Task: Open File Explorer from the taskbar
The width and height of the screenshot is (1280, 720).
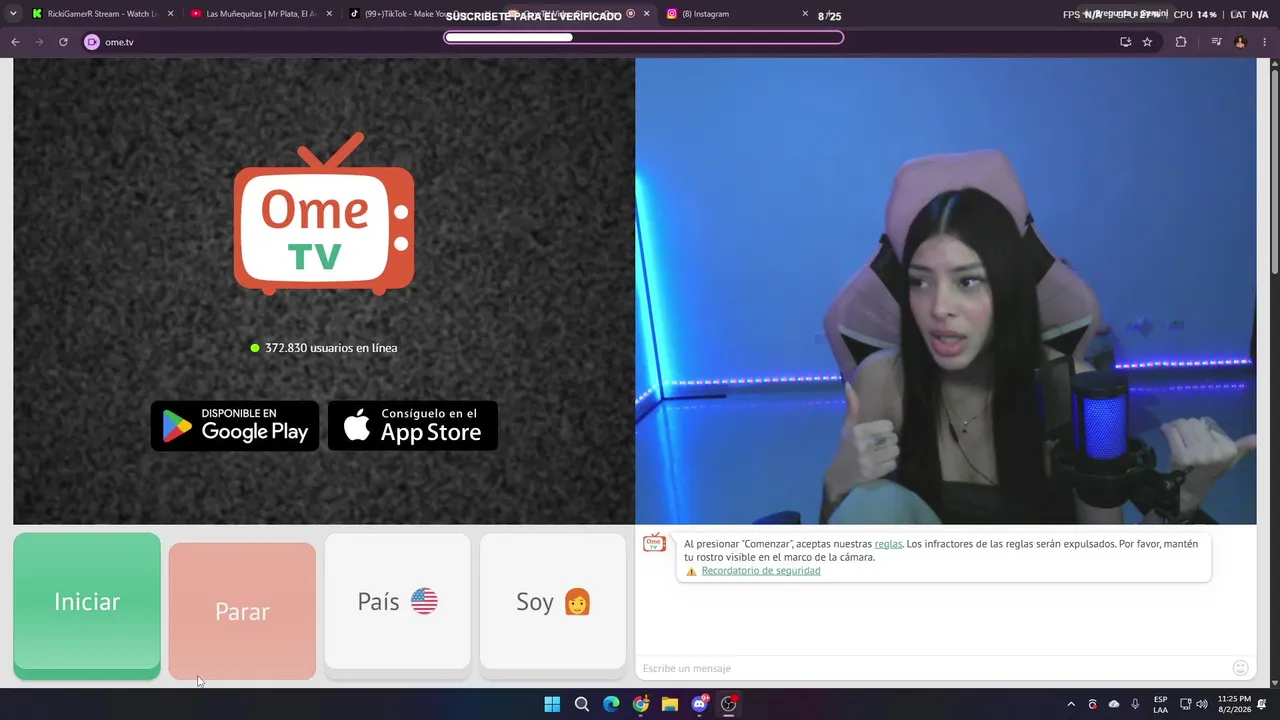Action: (x=670, y=704)
